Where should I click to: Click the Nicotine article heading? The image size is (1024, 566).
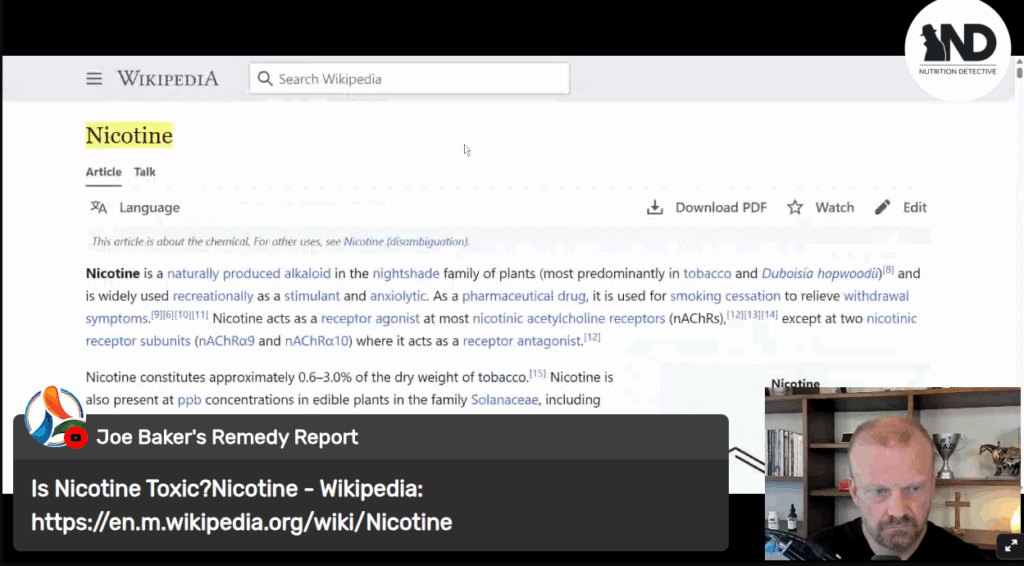pyautogui.click(x=129, y=135)
